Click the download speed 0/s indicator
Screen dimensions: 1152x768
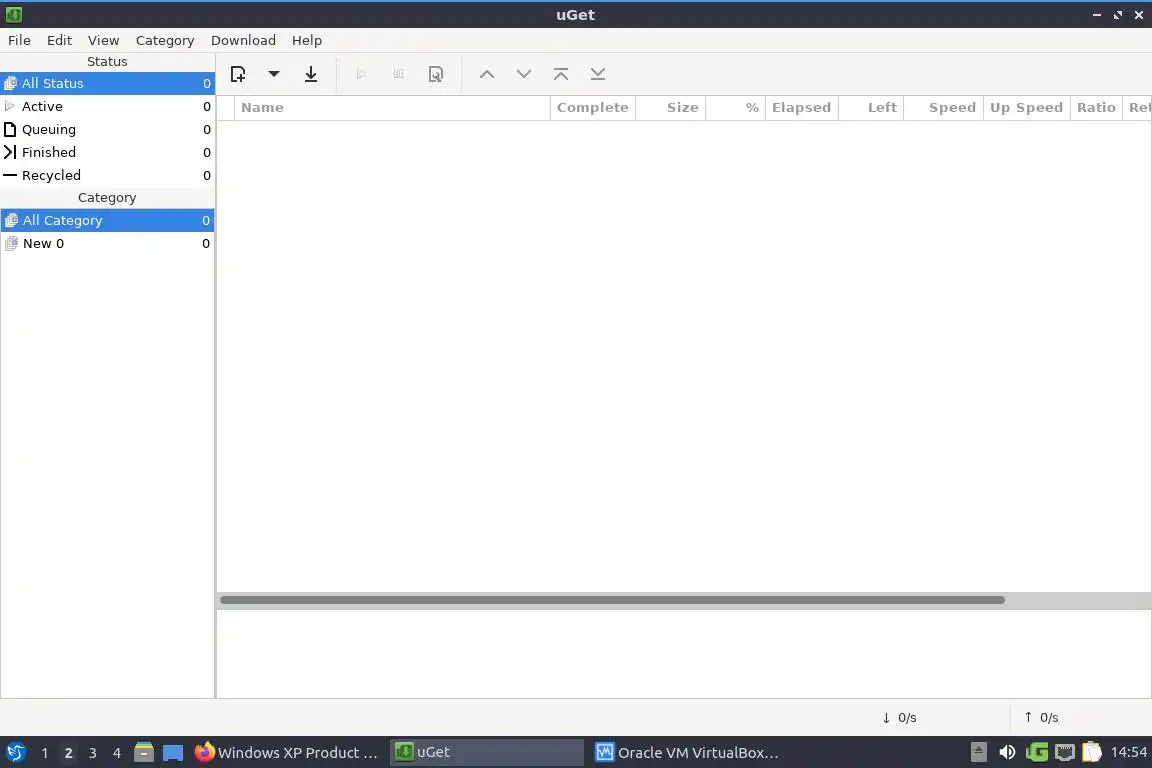coord(899,718)
